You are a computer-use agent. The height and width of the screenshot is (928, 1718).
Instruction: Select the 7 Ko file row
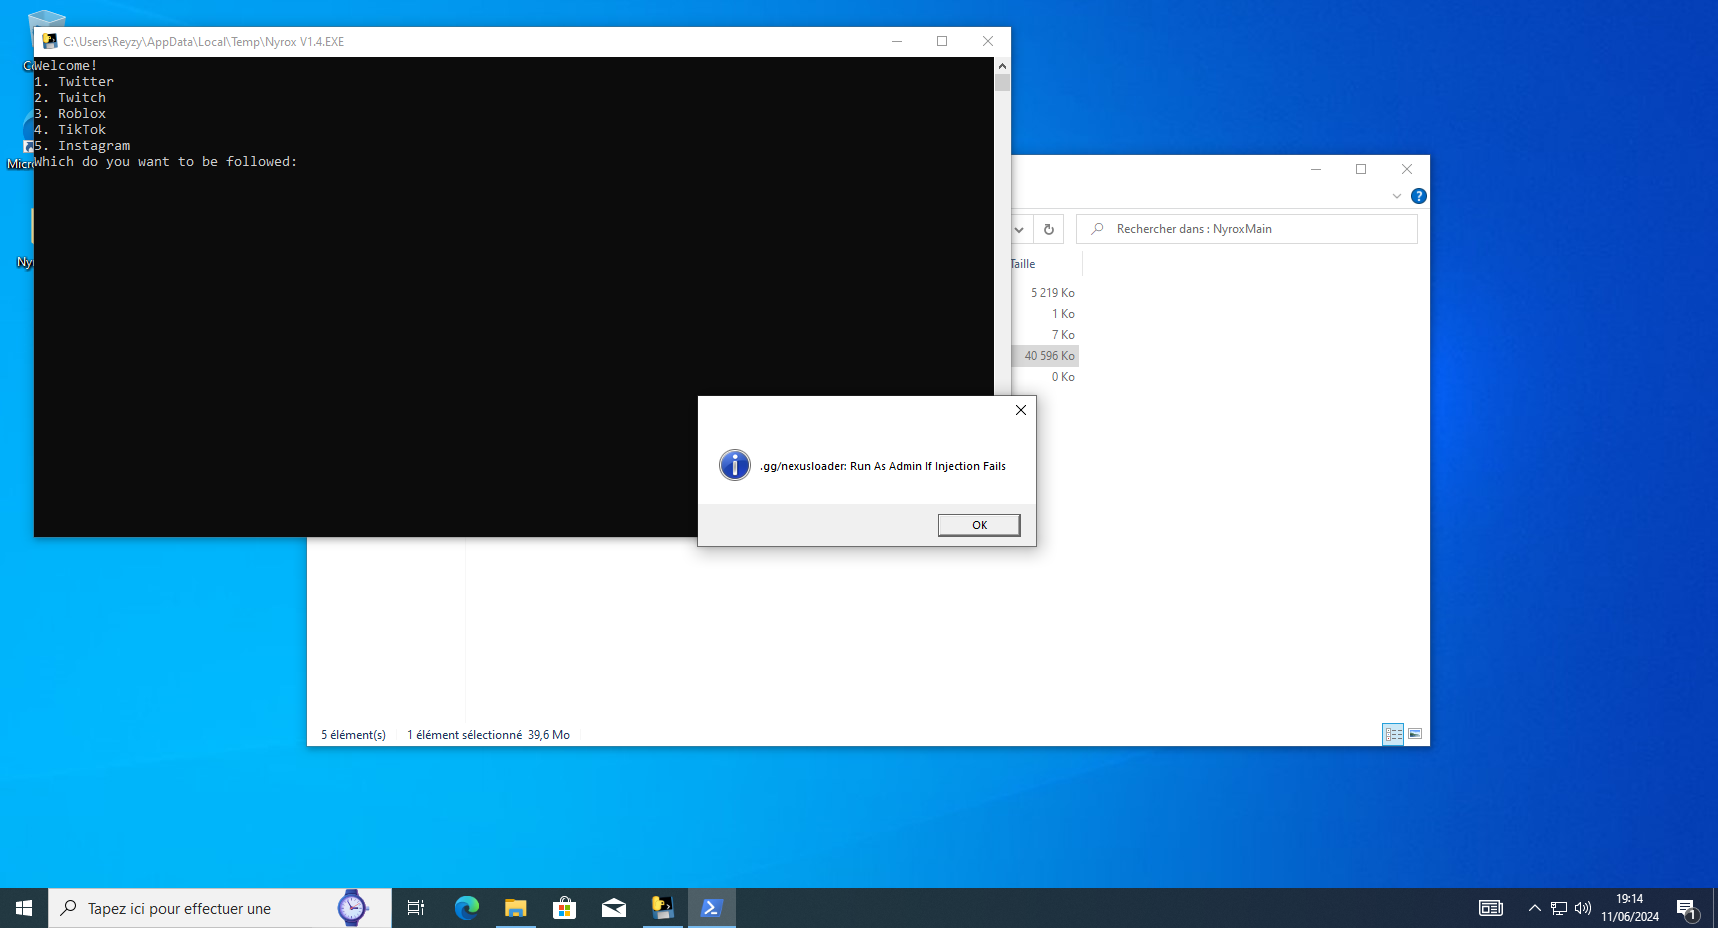tap(1045, 335)
